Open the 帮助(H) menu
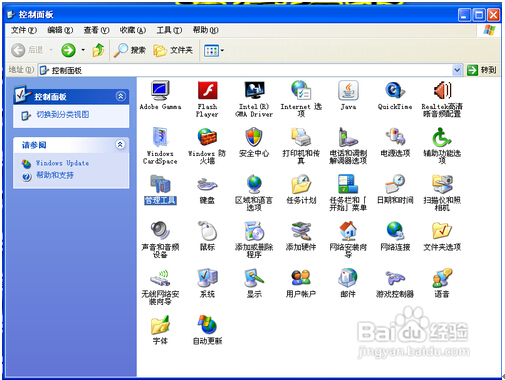505x380 pixels. 206,30
